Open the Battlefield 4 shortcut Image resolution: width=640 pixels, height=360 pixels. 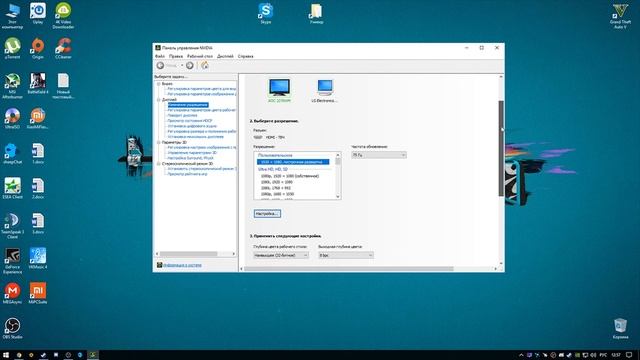[x=38, y=84]
